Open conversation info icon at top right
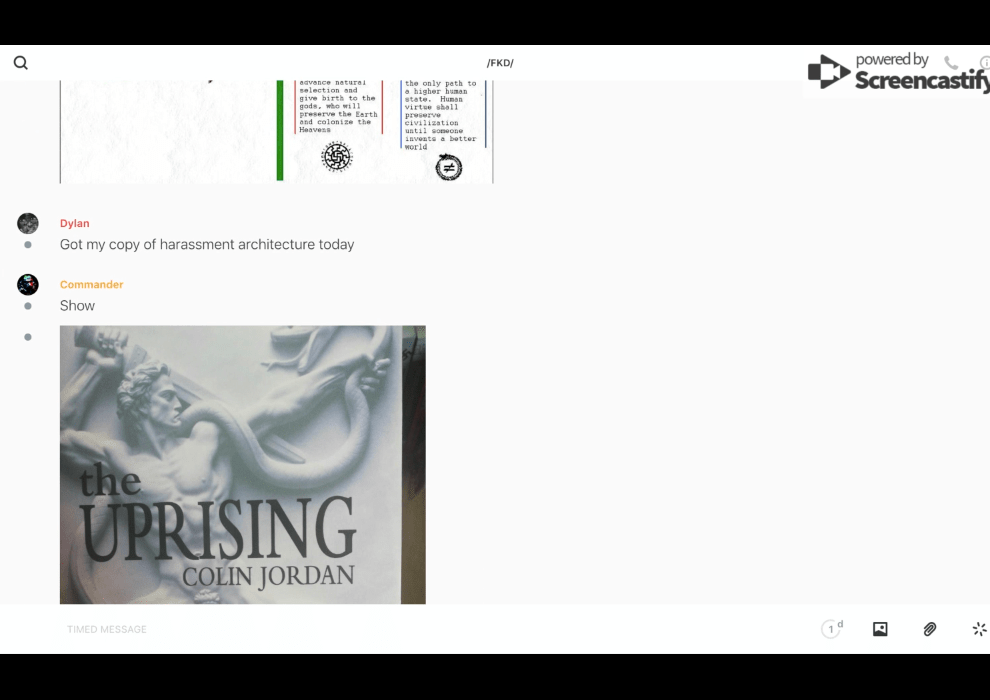The width and height of the screenshot is (990, 700). (984, 63)
